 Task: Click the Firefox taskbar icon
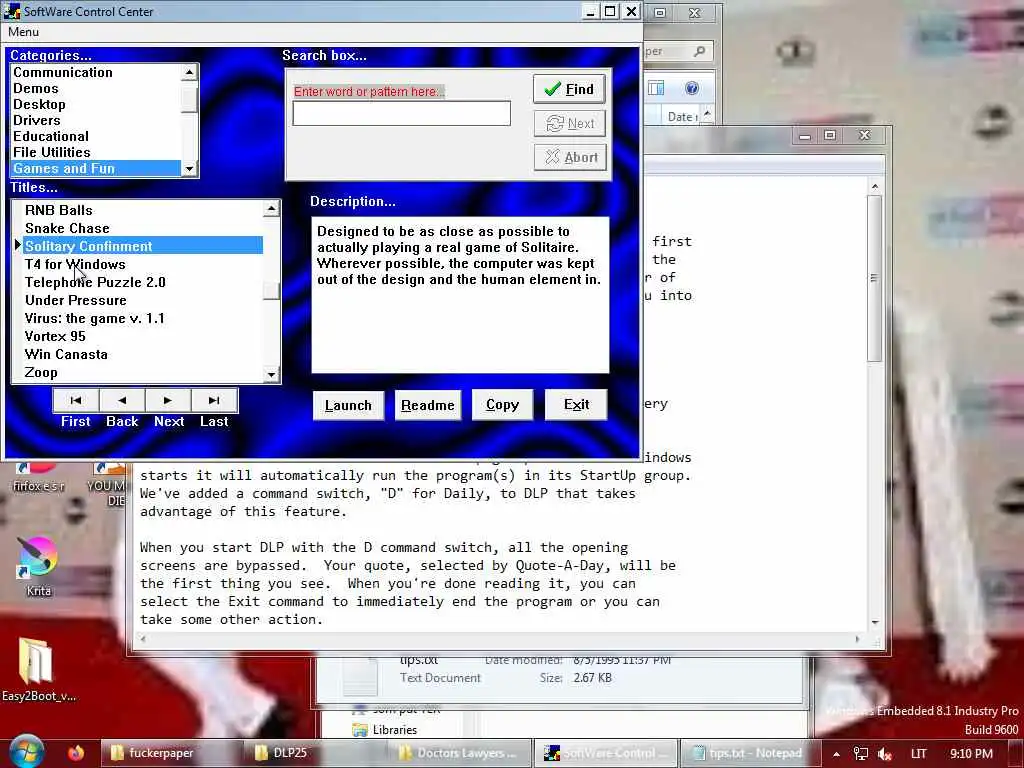click(76, 753)
